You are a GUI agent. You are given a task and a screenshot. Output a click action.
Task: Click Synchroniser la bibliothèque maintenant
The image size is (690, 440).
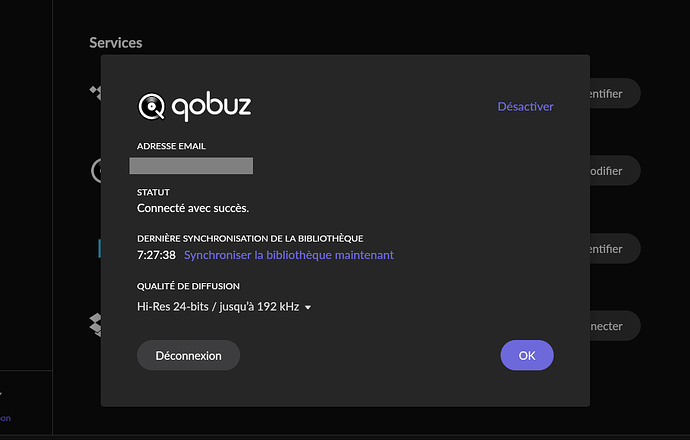point(289,255)
